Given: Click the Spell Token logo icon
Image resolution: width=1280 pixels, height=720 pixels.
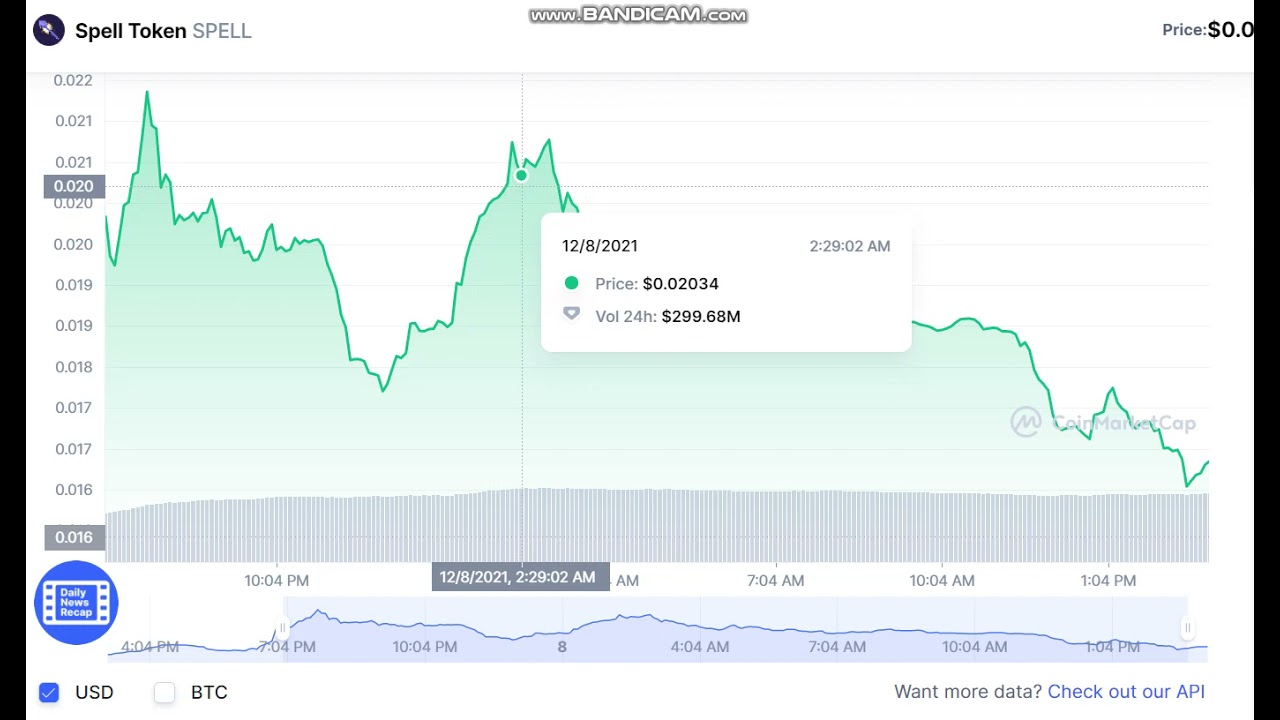Looking at the screenshot, I should coord(49,30).
